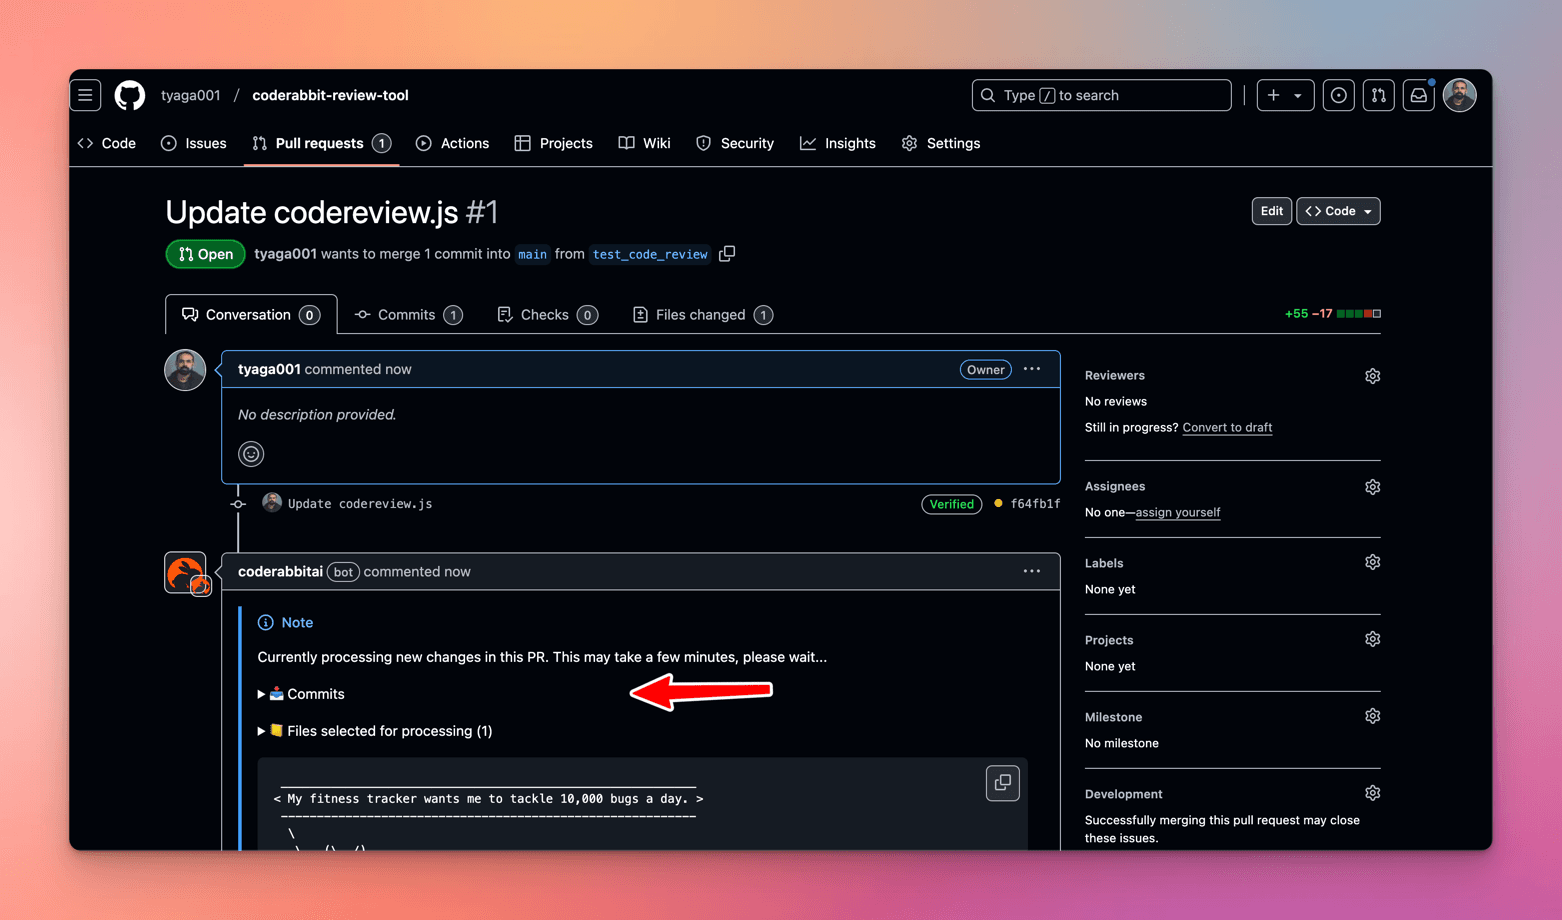1562x920 pixels.
Task: Copy the test_code_review branch name
Action: (x=727, y=254)
